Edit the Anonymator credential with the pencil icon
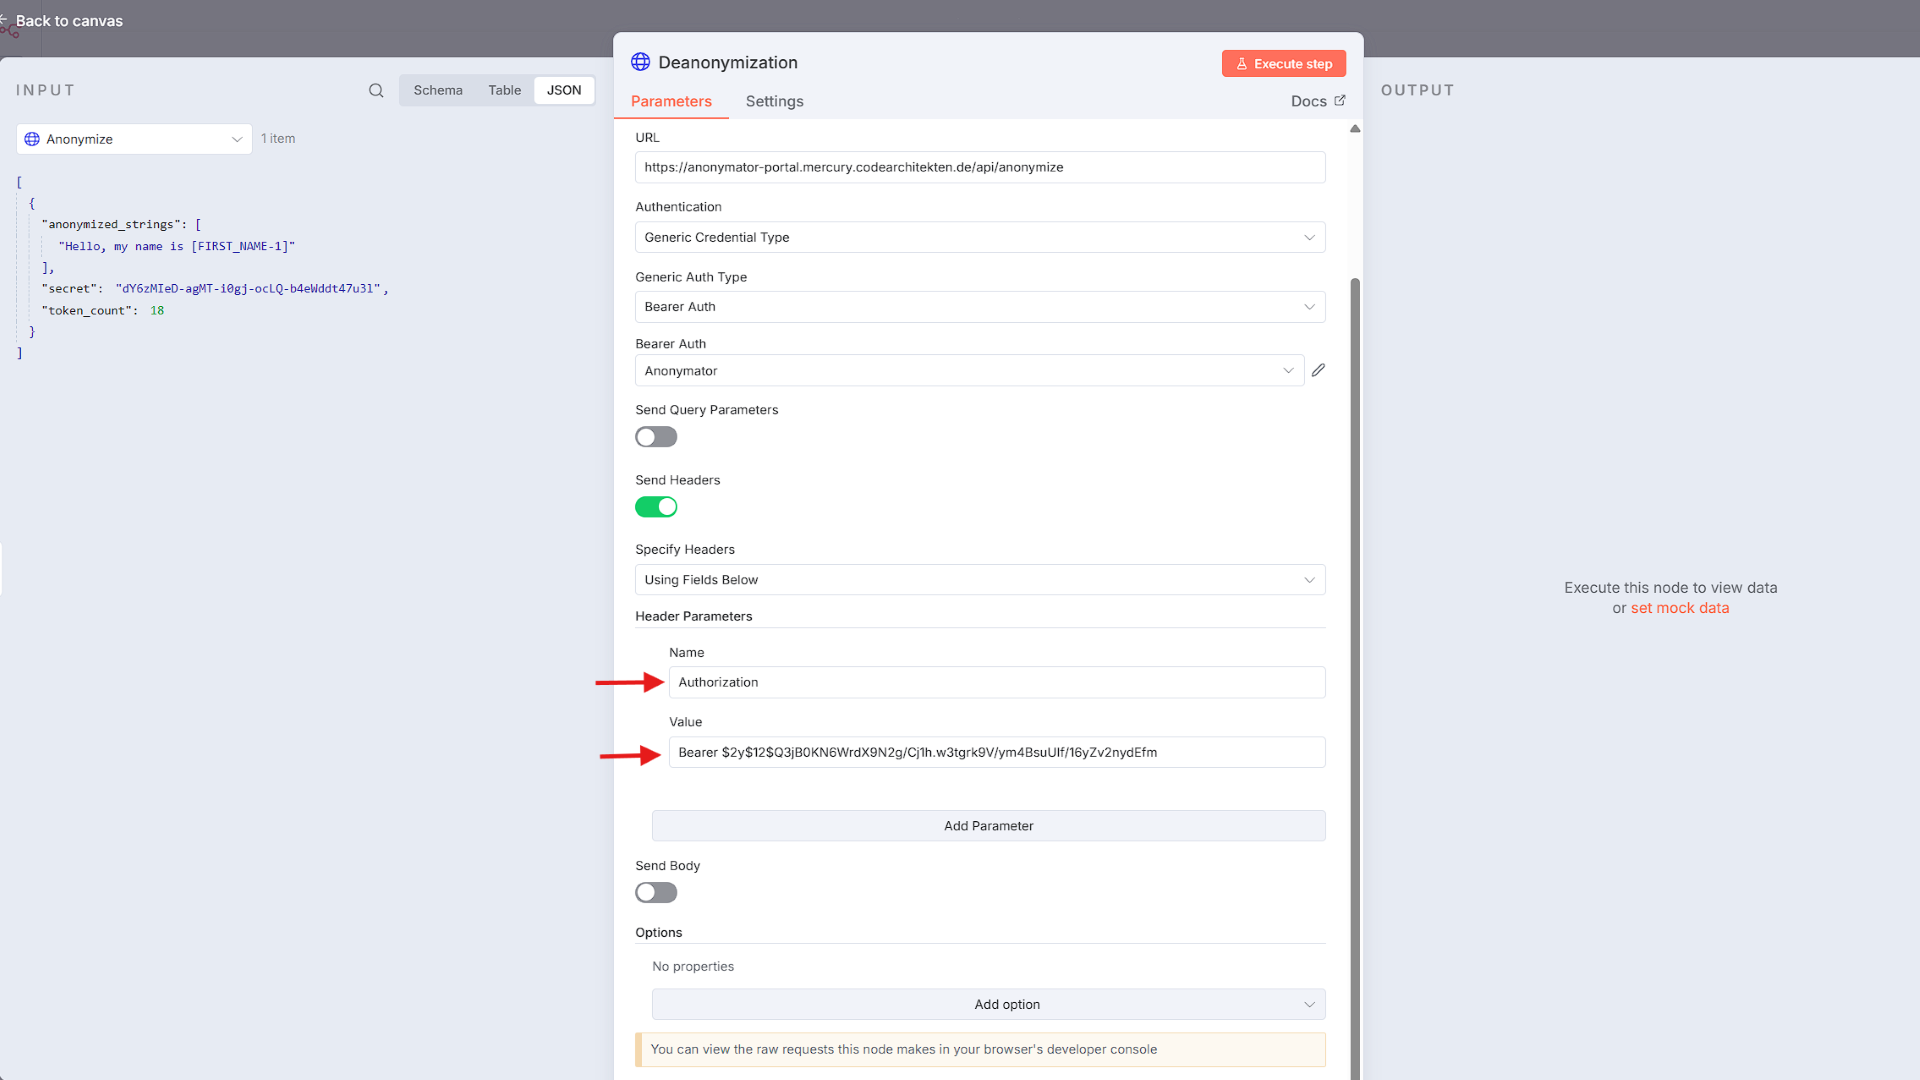This screenshot has width=1920, height=1080. pyautogui.click(x=1318, y=370)
